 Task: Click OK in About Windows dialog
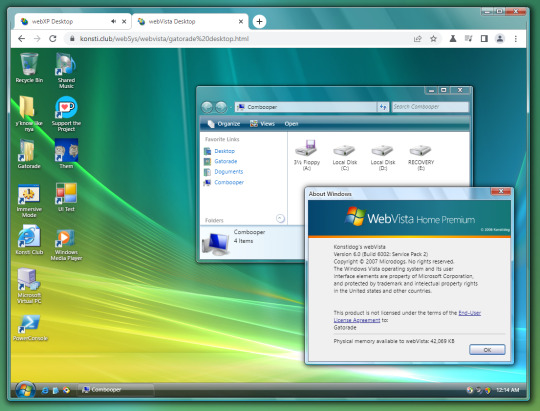[487, 350]
